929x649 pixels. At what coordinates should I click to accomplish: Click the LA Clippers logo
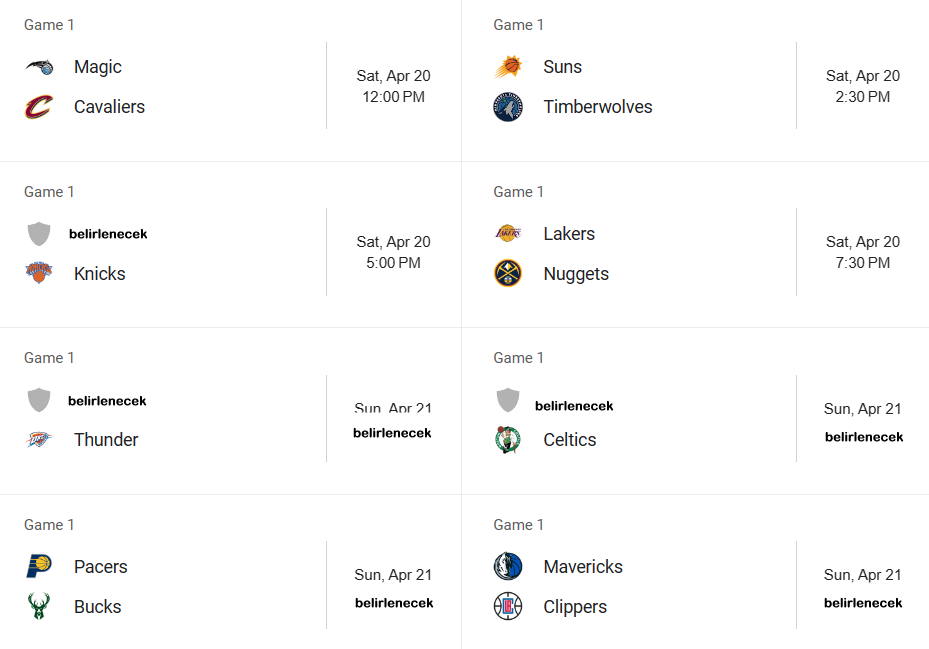pos(508,606)
